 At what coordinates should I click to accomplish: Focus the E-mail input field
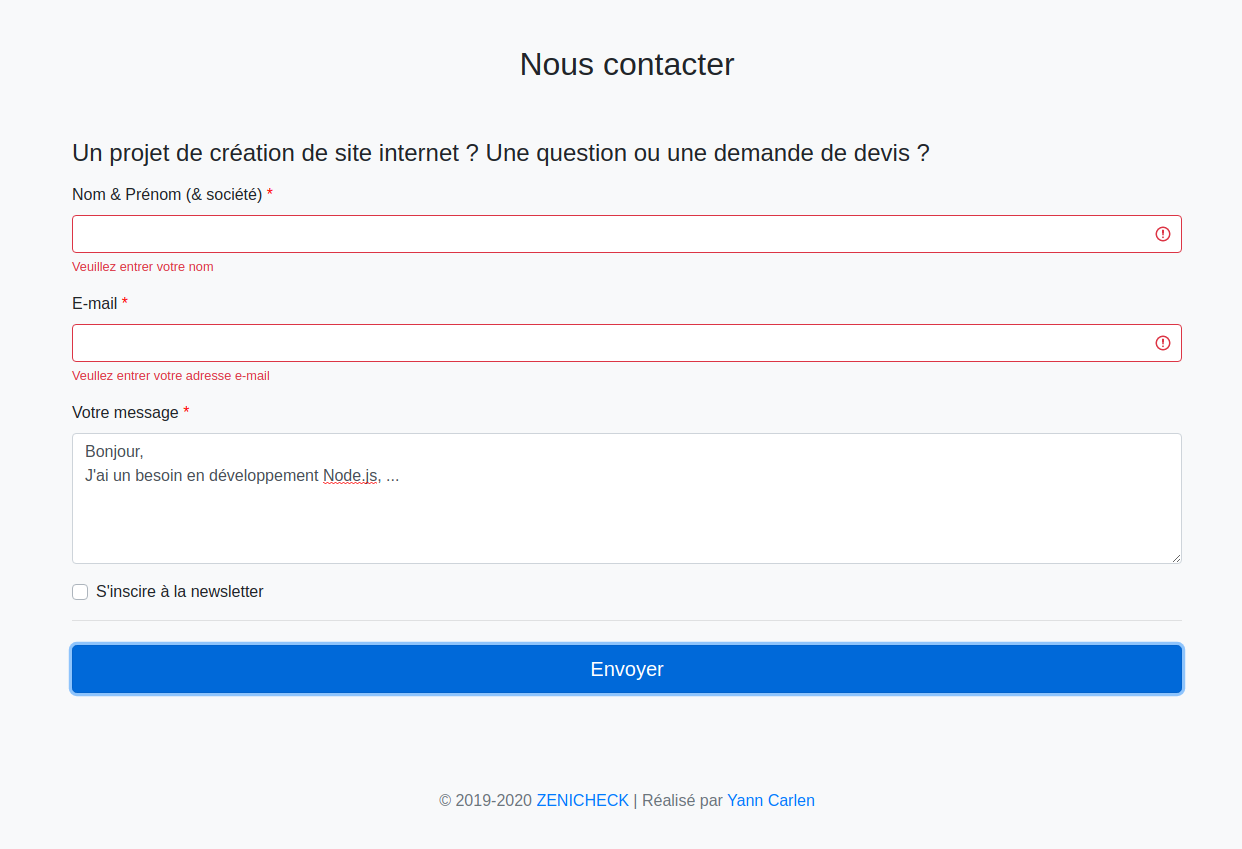(627, 343)
